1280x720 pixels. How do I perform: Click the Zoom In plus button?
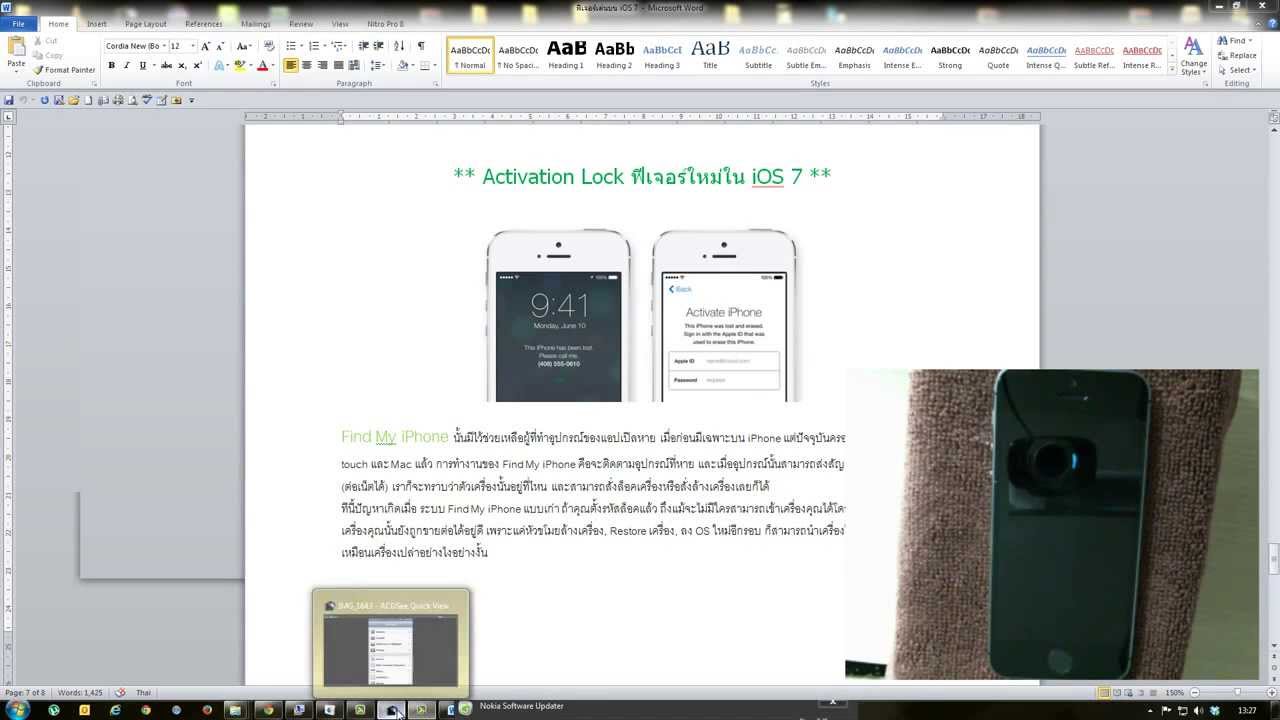1270,692
